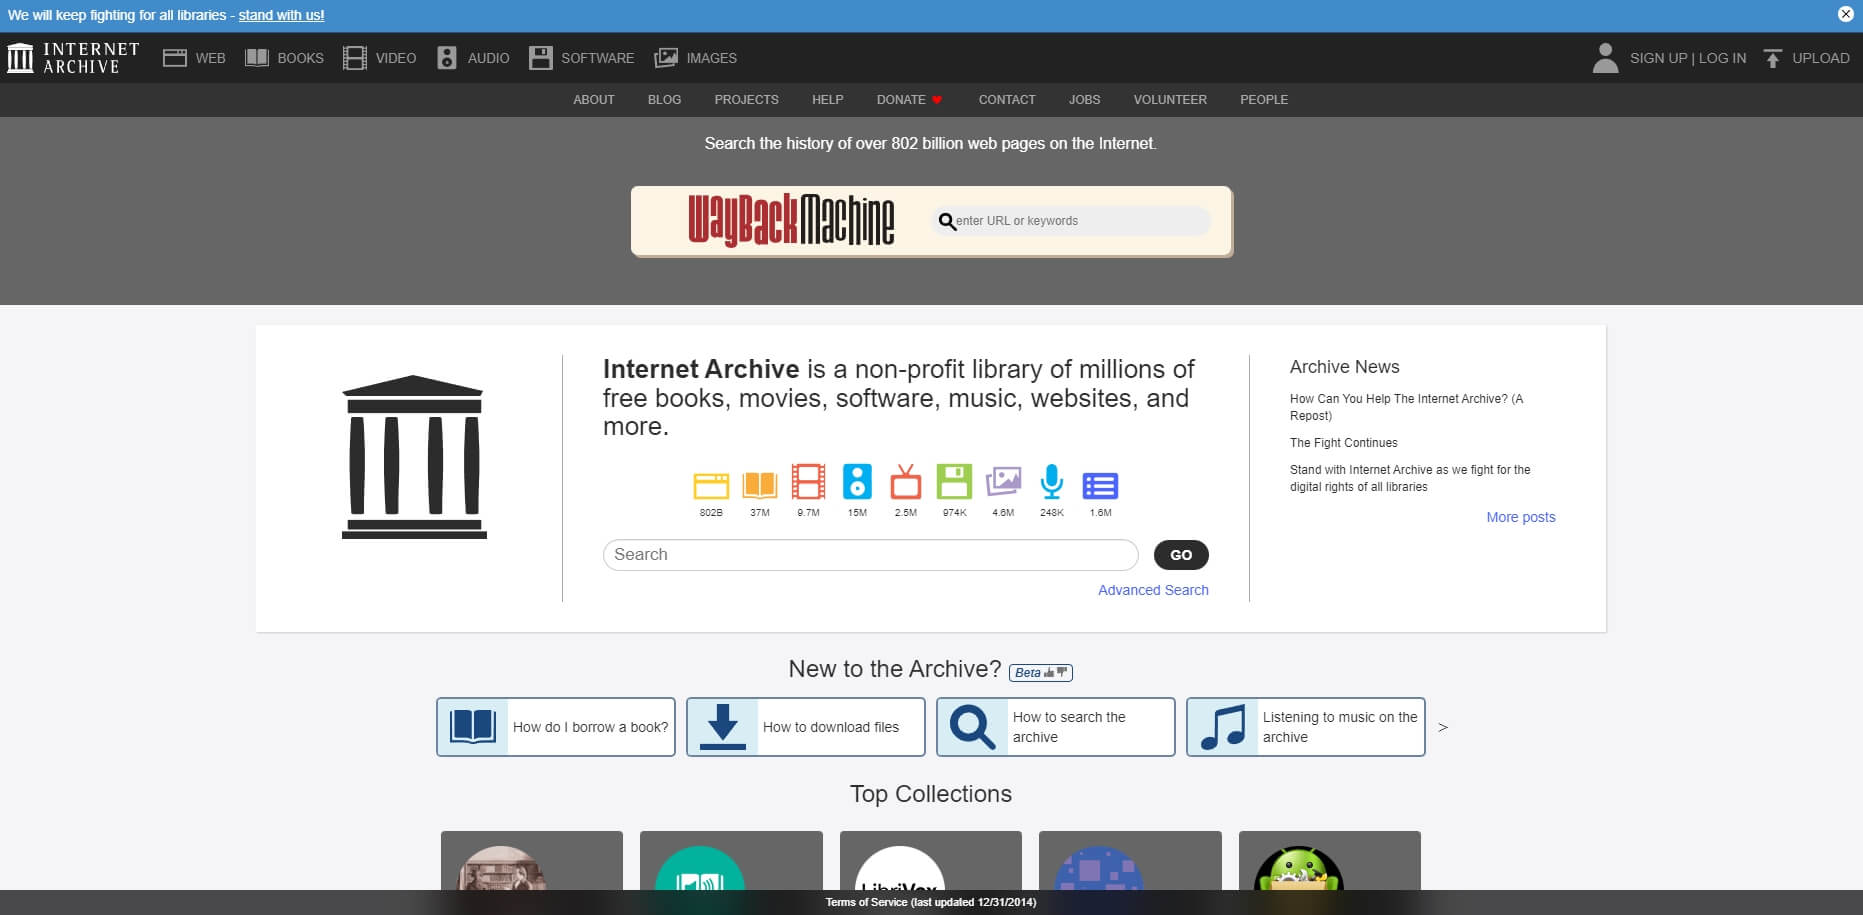Click the Advanced Search link
The width and height of the screenshot is (1863, 915).
point(1153,590)
